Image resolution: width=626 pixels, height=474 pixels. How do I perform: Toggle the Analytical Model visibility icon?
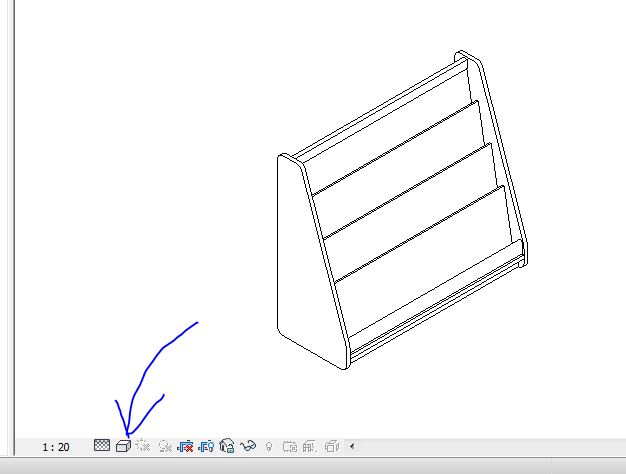(309, 446)
